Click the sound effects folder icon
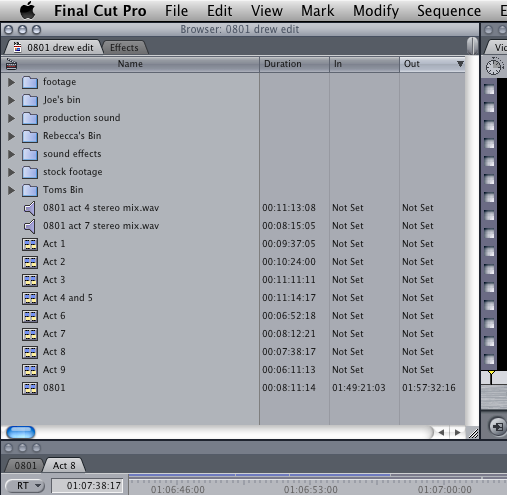The image size is (507, 495). click(x=30, y=154)
